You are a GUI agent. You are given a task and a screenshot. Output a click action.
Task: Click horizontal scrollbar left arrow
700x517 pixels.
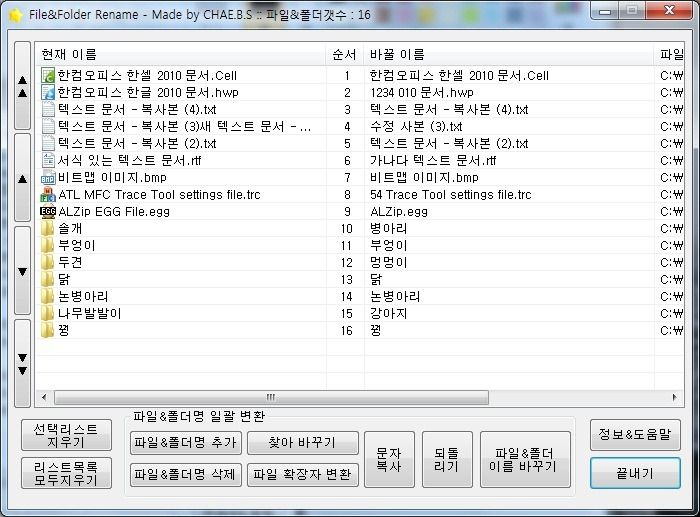coord(44,397)
